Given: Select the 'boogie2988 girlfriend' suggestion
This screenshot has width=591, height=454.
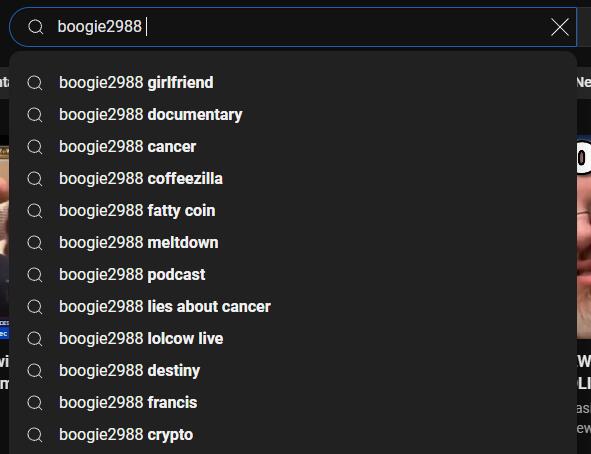Looking at the screenshot, I should pos(293,83).
